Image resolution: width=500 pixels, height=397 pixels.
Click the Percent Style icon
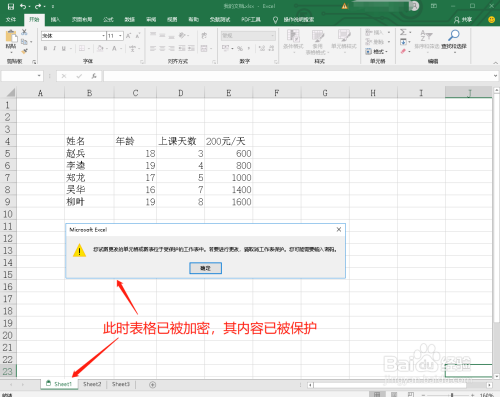click(240, 49)
